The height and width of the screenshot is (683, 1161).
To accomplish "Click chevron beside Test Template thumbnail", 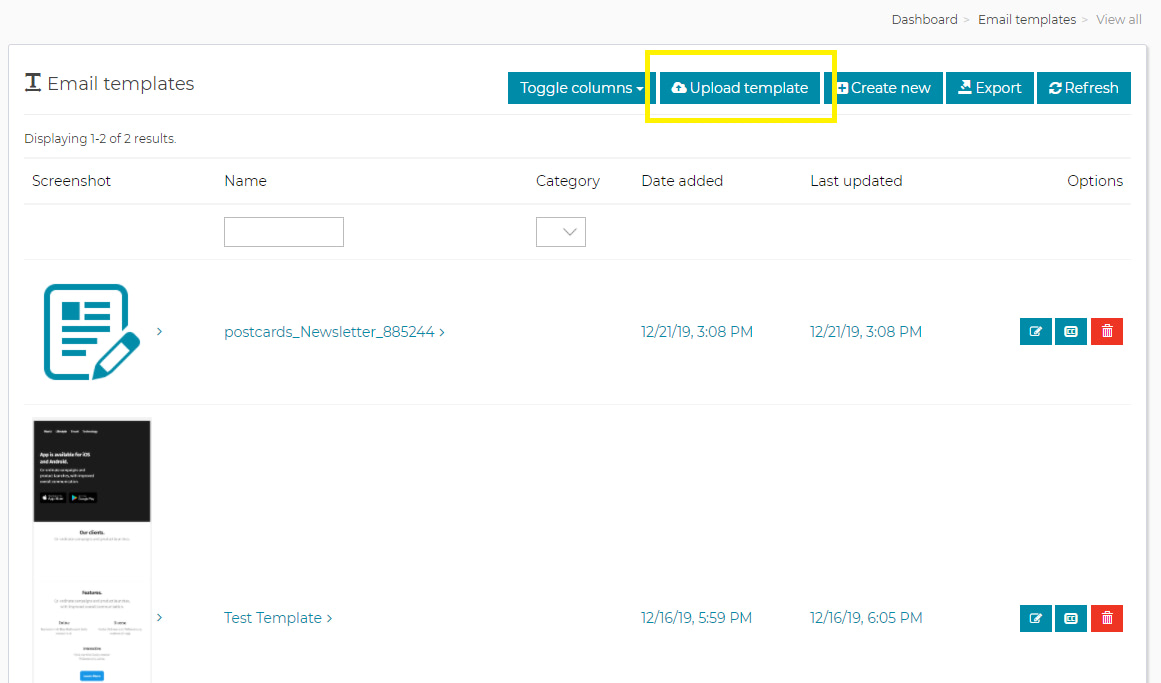I will click(159, 617).
